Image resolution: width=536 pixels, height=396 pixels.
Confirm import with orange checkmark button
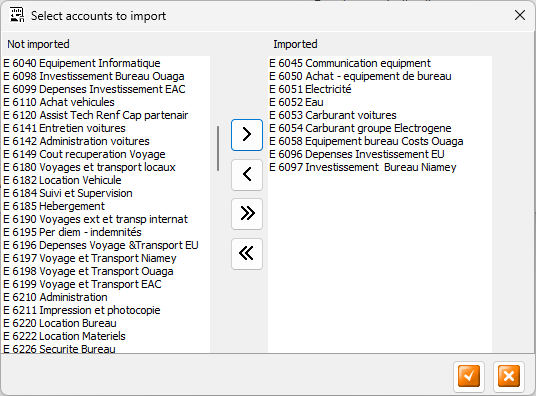click(469, 376)
